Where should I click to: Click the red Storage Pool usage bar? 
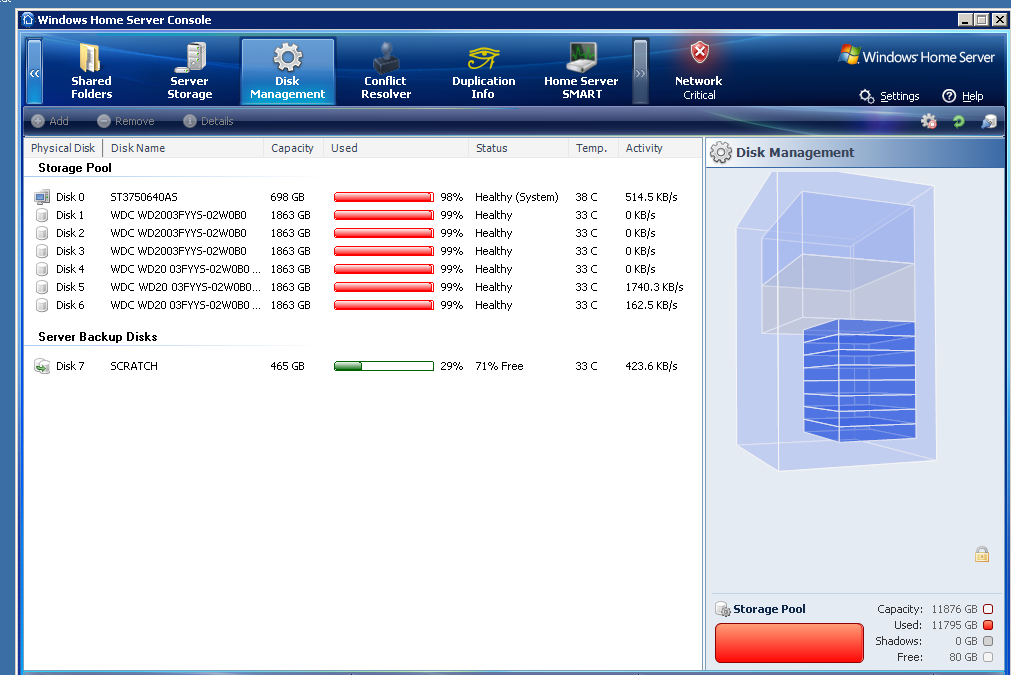(789, 643)
